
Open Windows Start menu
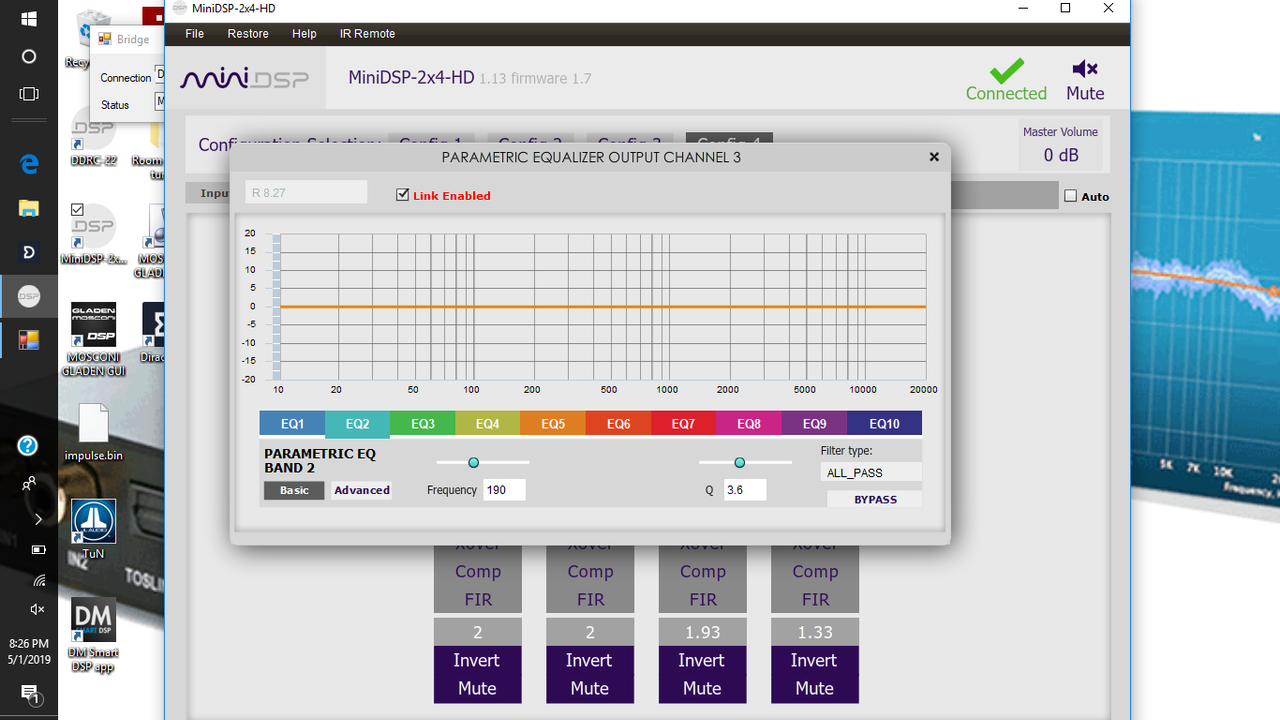[x=29, y=19]
